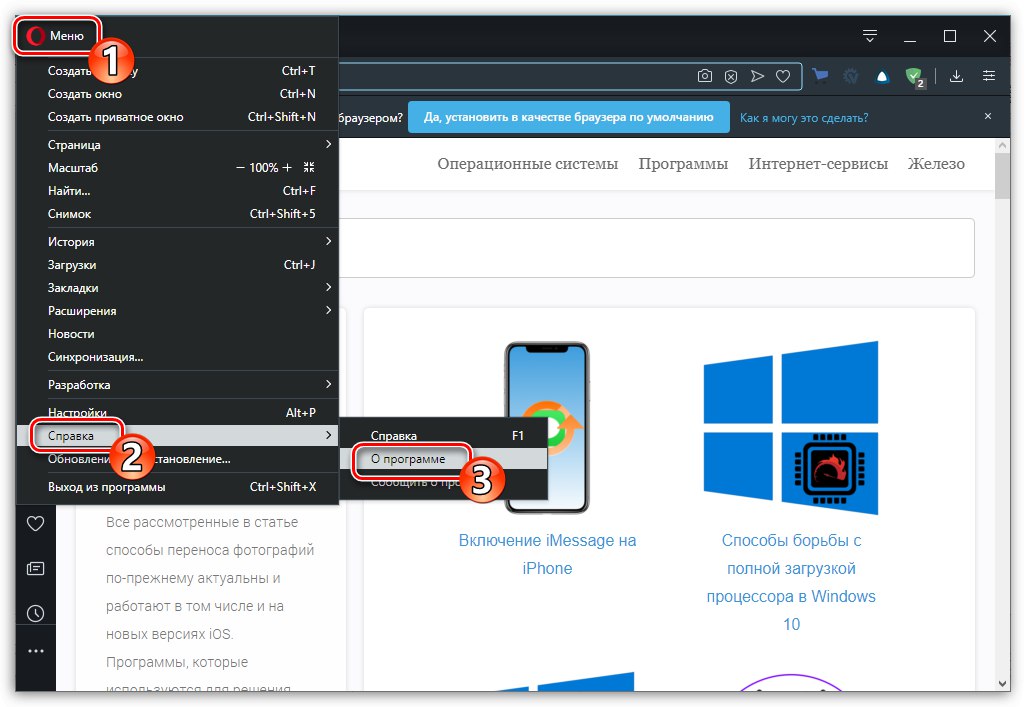Click the vertical scrollbar thumb
The width and height of the screenshot is (1026, 707).
click(x=1002, y=176)
